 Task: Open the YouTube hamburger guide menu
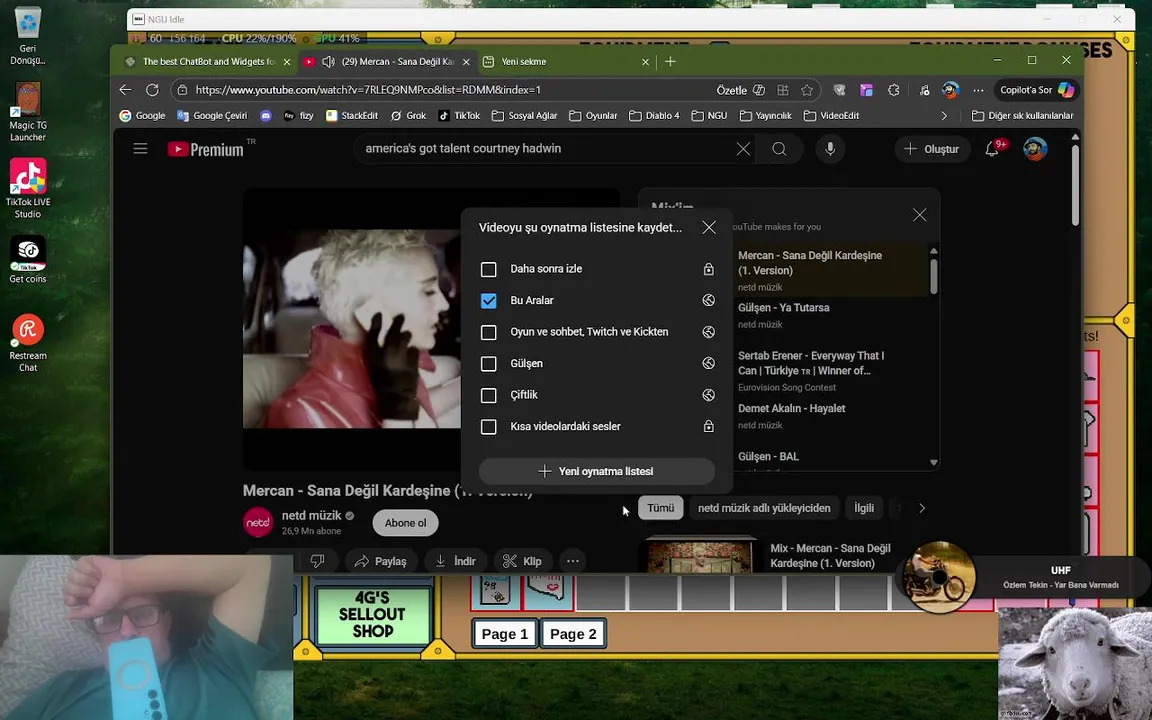click(140, 148)
